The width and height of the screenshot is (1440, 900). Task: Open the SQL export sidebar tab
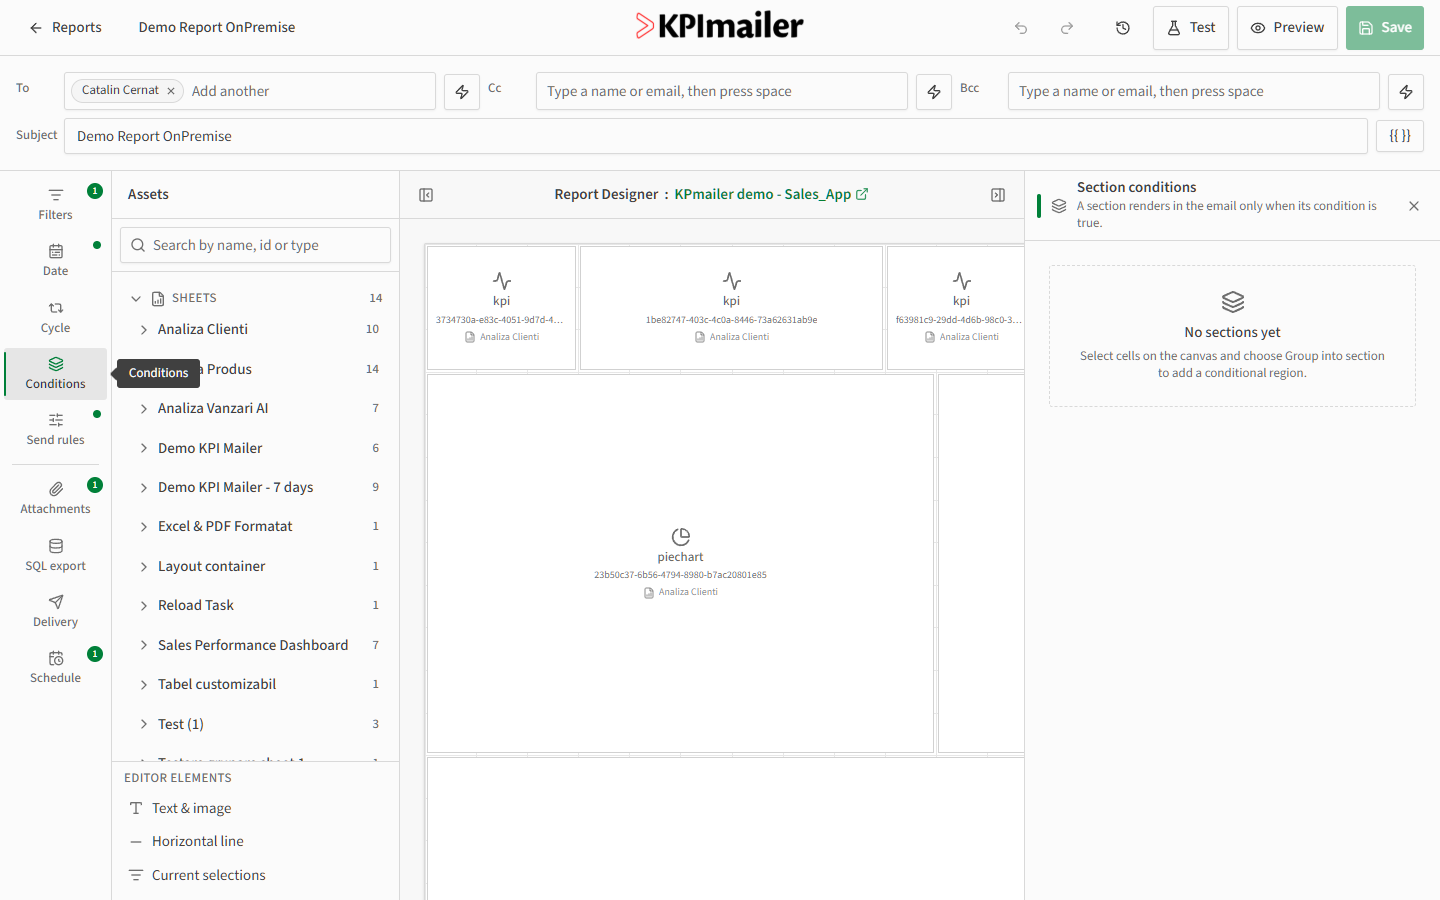coord(56,555)
